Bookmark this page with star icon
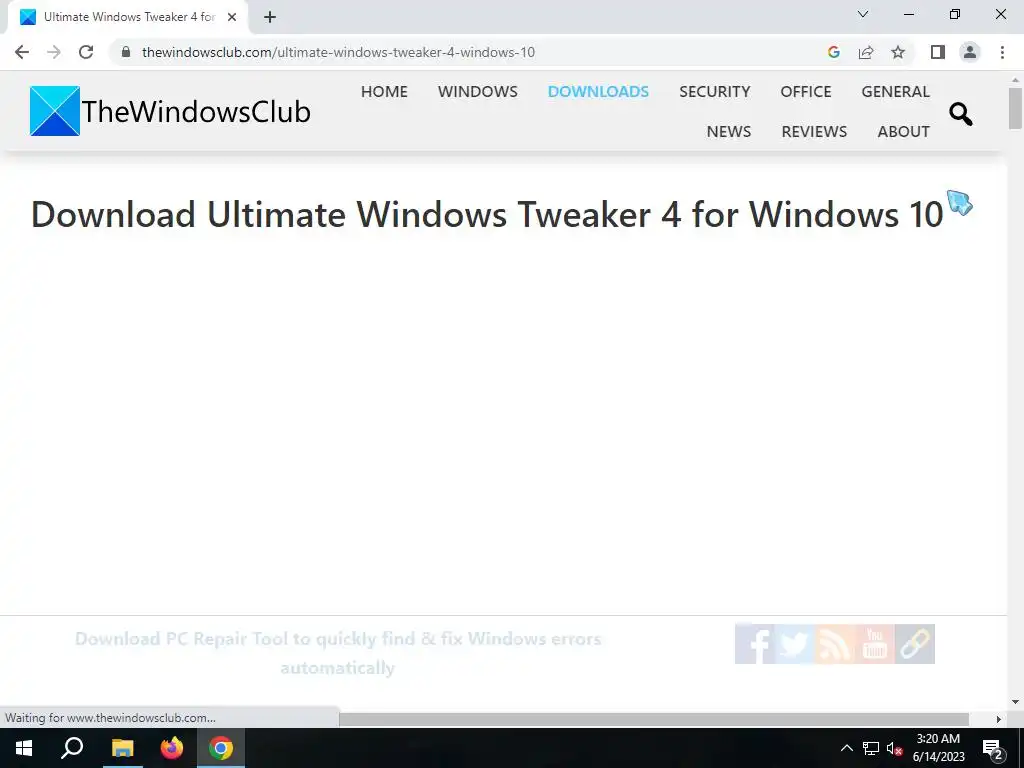The image size is (1024, 768). [898, 52]
